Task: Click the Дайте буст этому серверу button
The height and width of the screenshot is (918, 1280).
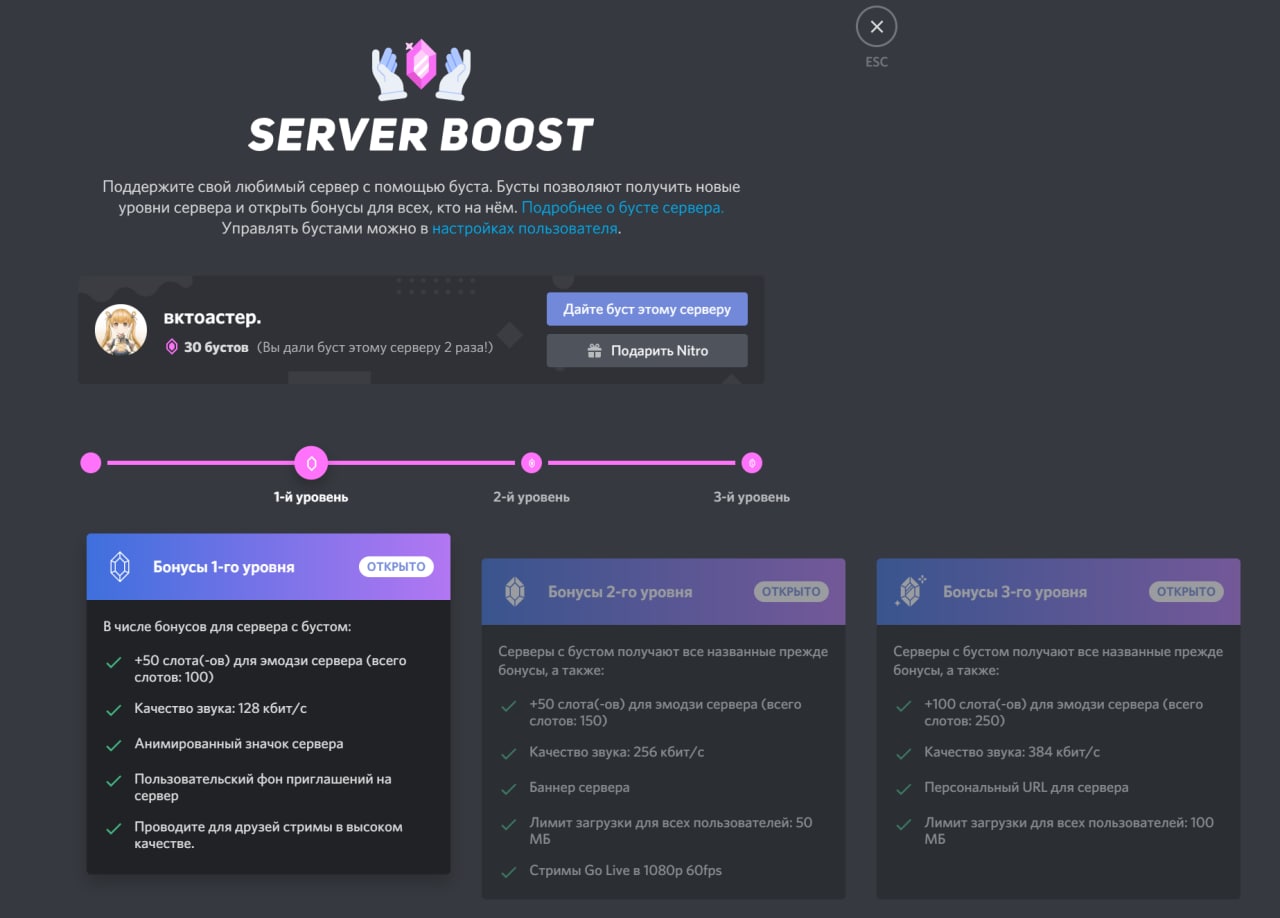Action: pyautogui.click(x=647, y=309)
